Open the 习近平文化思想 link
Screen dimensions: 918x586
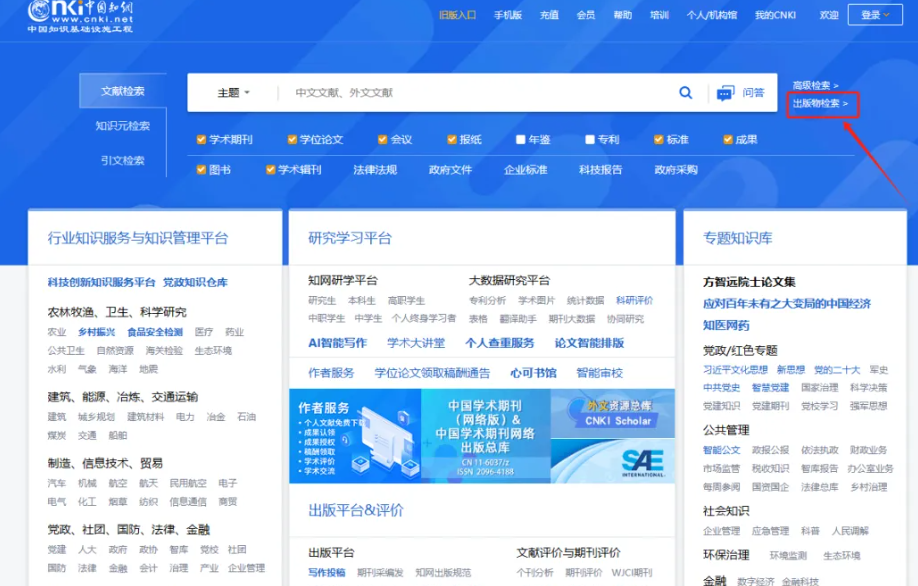point(735,370)
